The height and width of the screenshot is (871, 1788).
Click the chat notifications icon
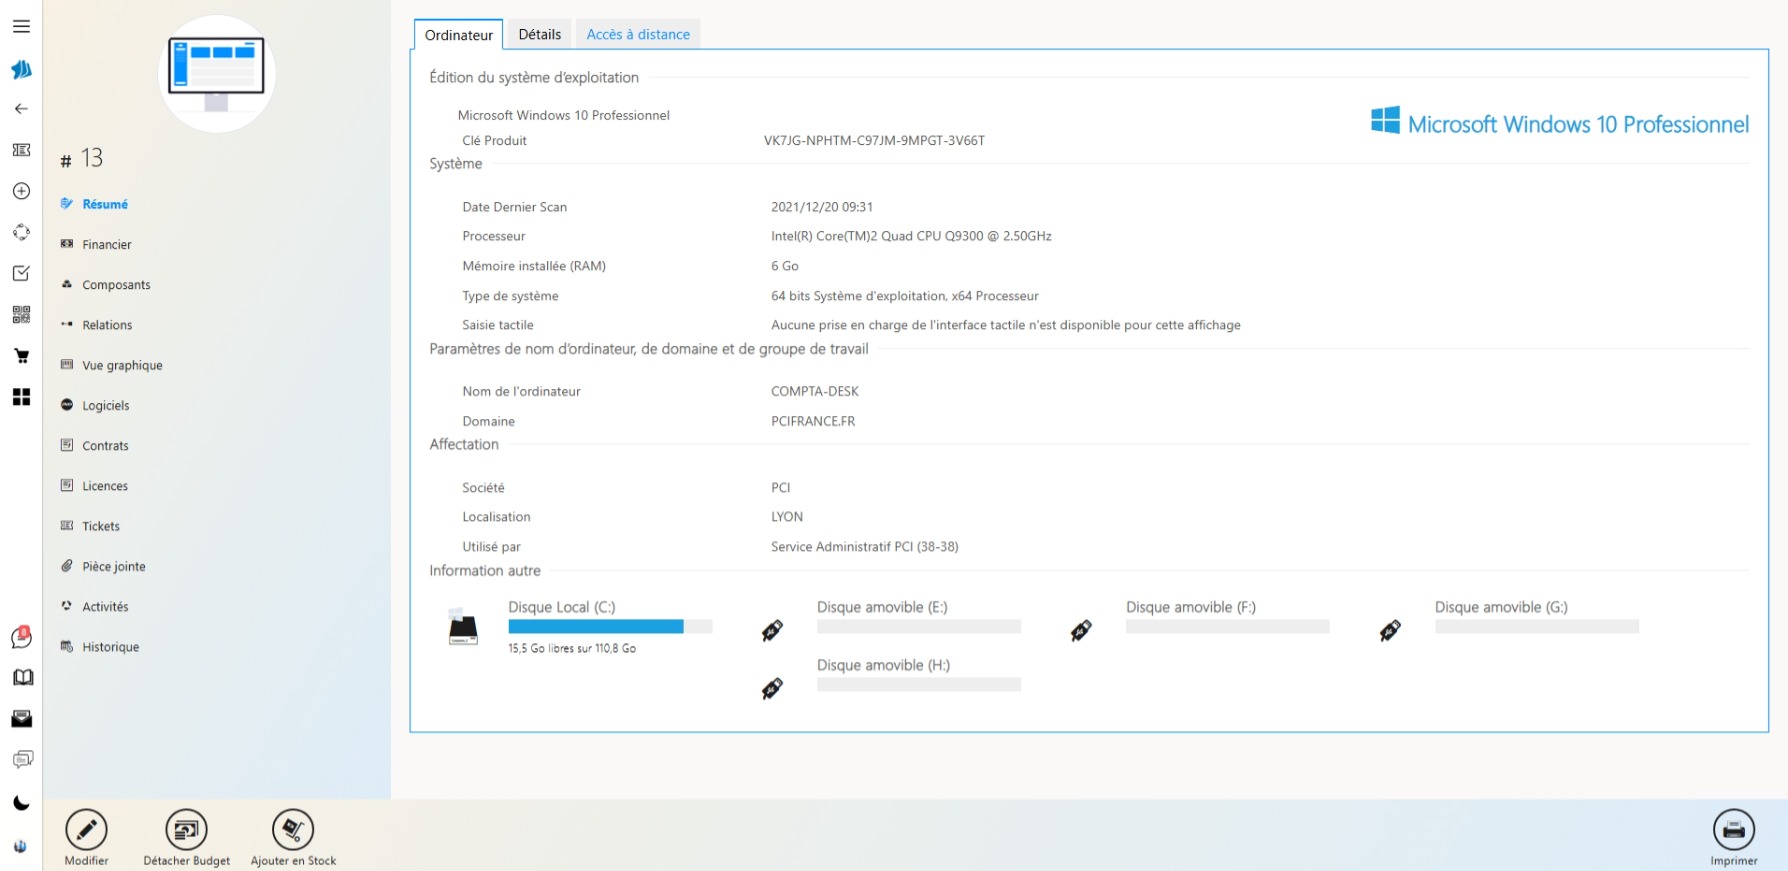(21, 637)
